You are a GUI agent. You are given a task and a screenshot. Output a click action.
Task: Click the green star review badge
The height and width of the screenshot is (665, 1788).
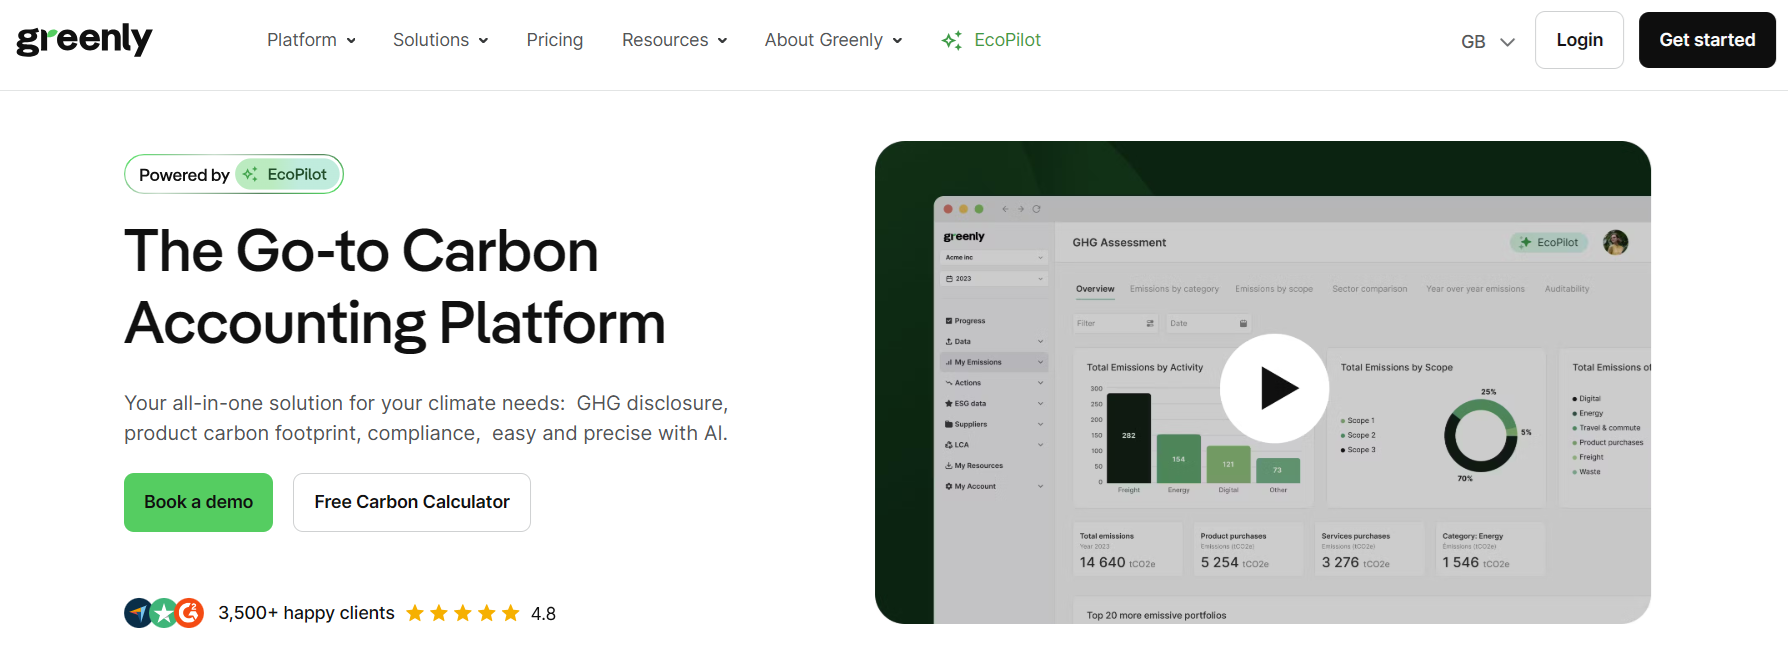coord(164,612)
